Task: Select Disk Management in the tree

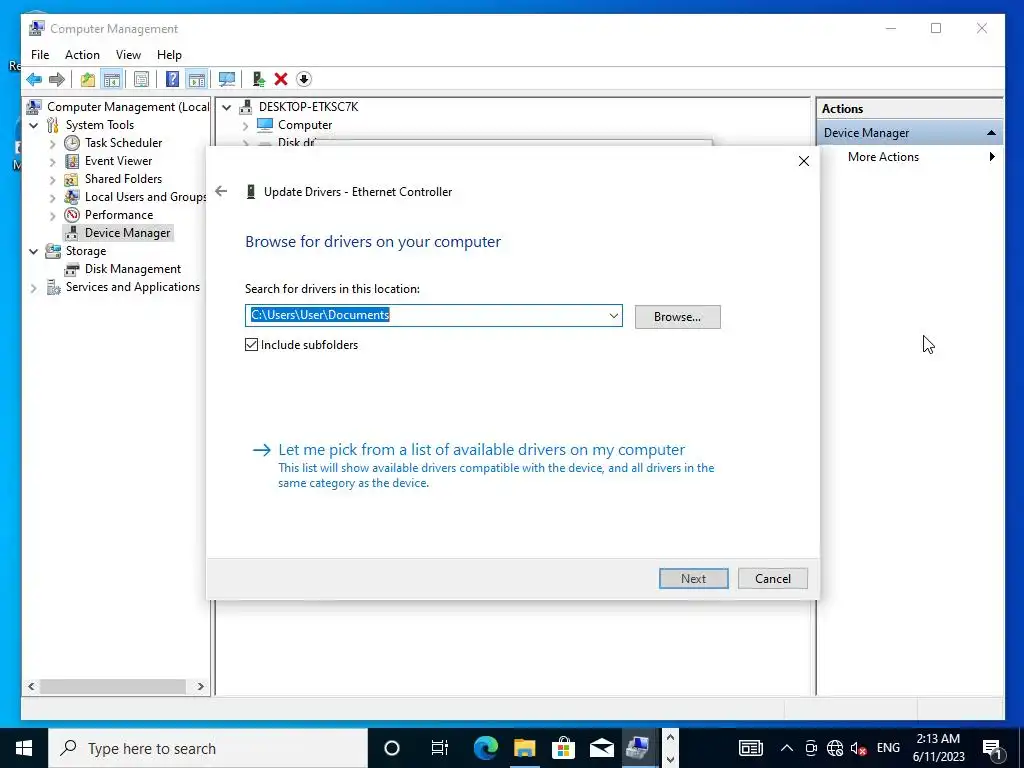Action: pyautogui.click(x=133, y=269)
